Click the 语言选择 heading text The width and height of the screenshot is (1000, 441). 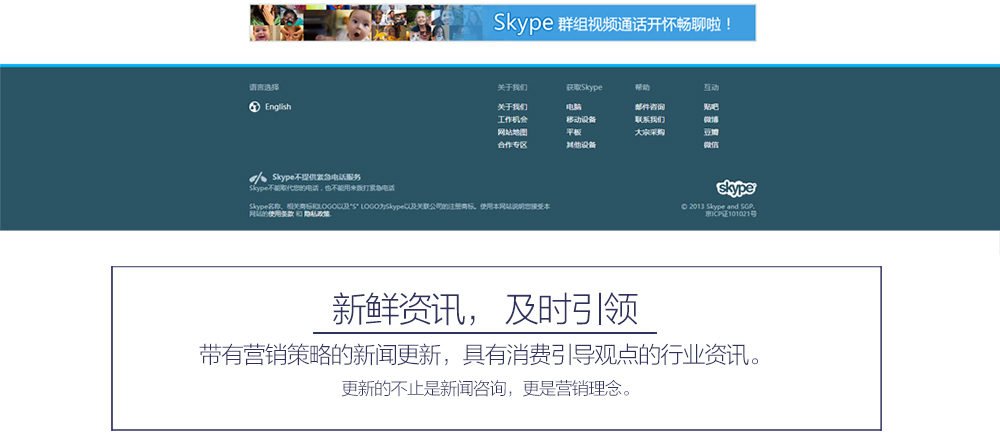[x=264, y=87]
